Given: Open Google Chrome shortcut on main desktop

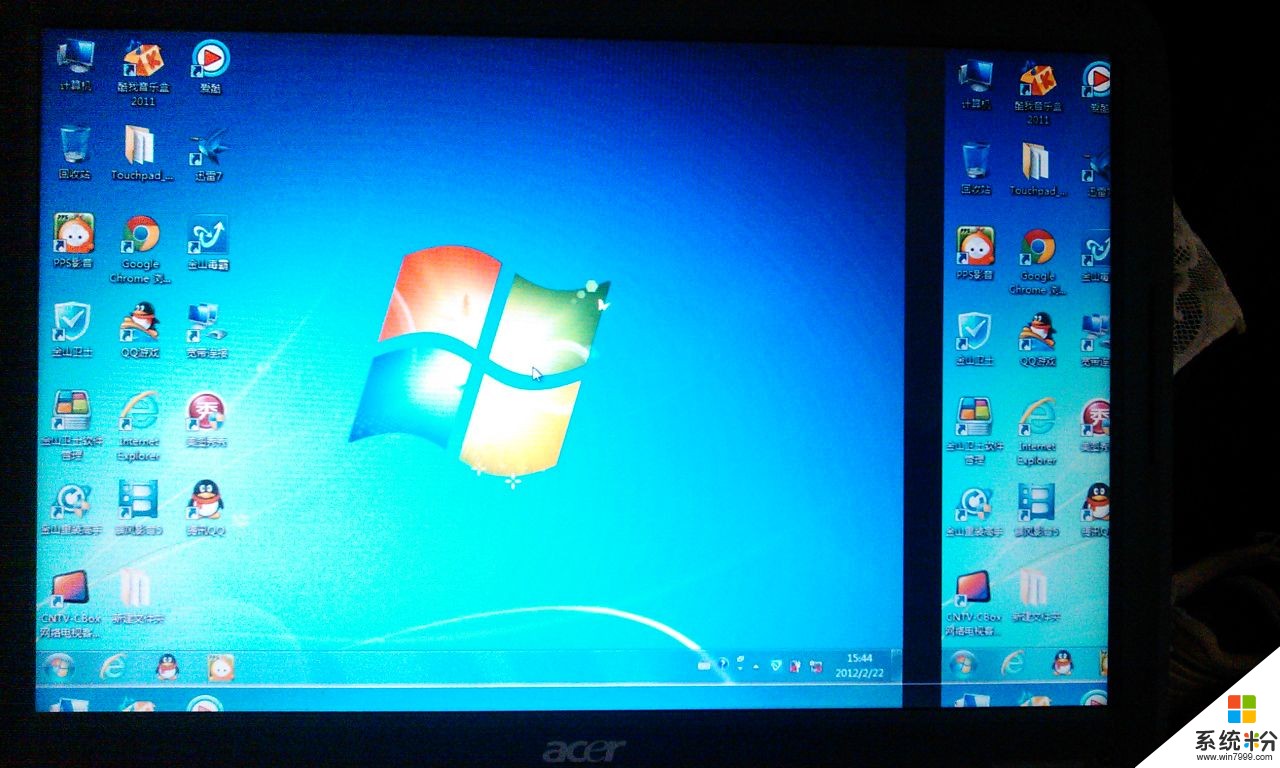Looking at the screenshot, I should coord(141,250).
